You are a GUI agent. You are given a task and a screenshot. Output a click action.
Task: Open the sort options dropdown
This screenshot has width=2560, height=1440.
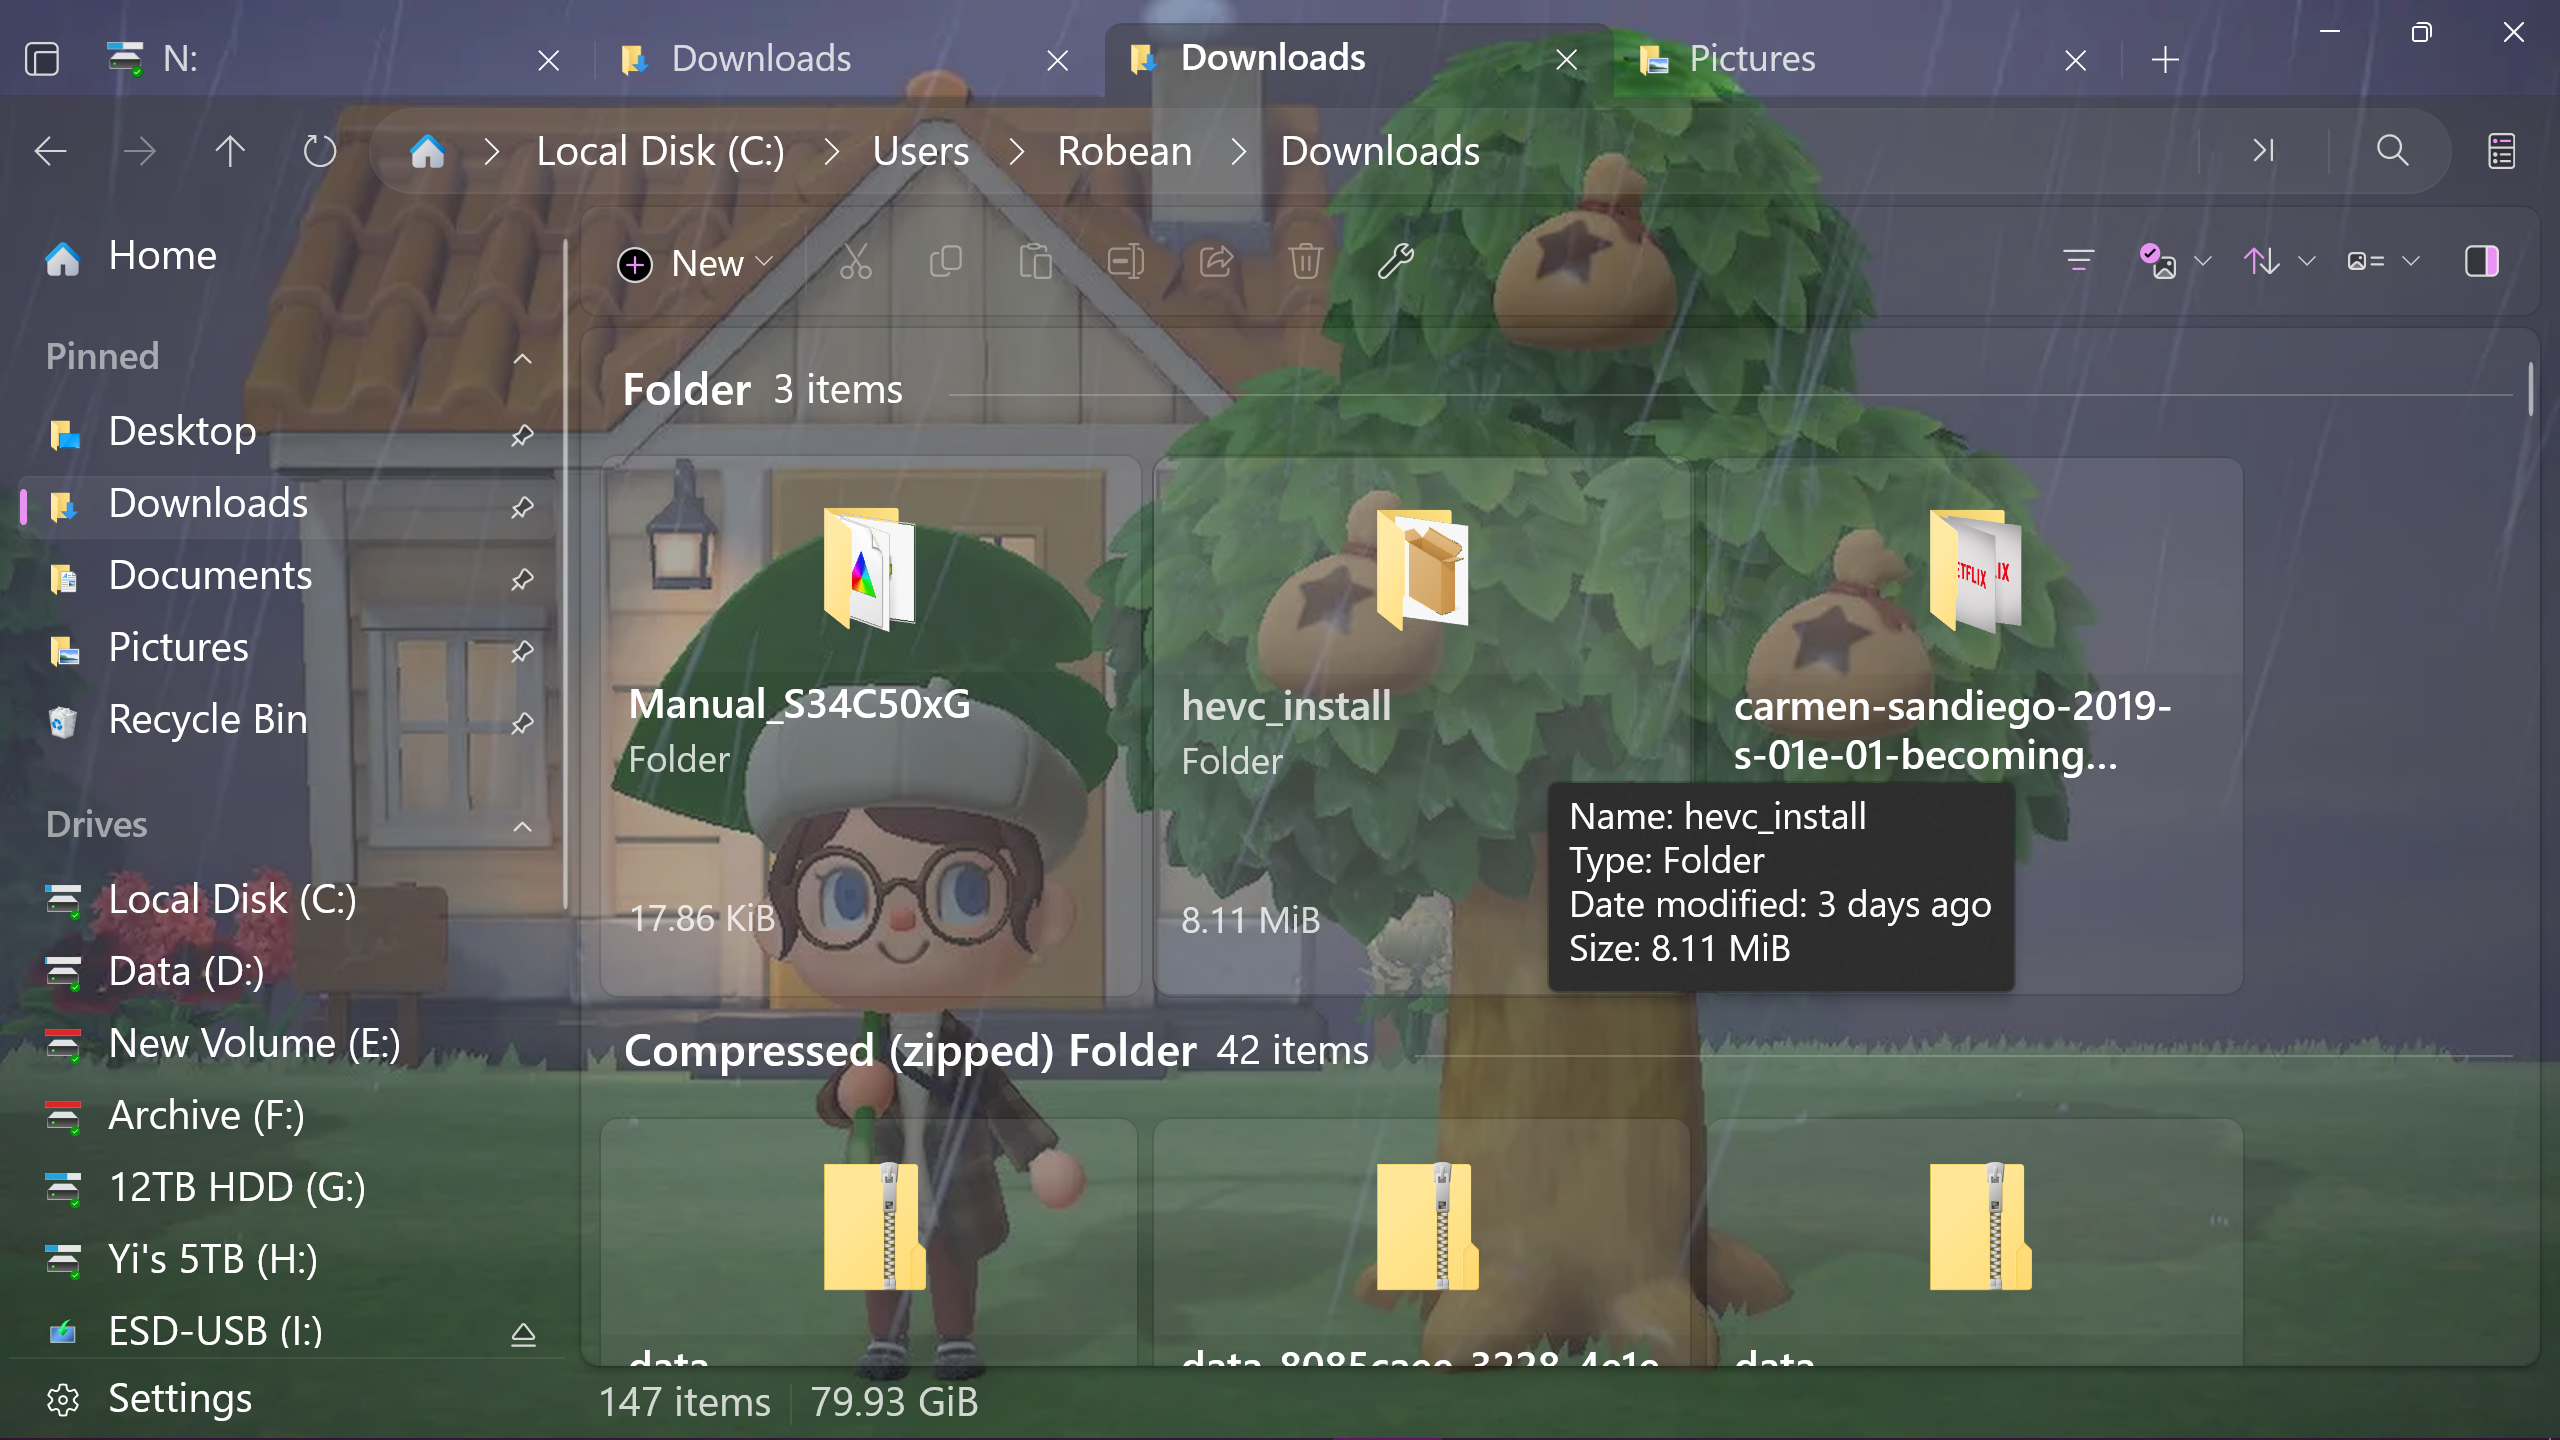click(x=2279, y=262)
